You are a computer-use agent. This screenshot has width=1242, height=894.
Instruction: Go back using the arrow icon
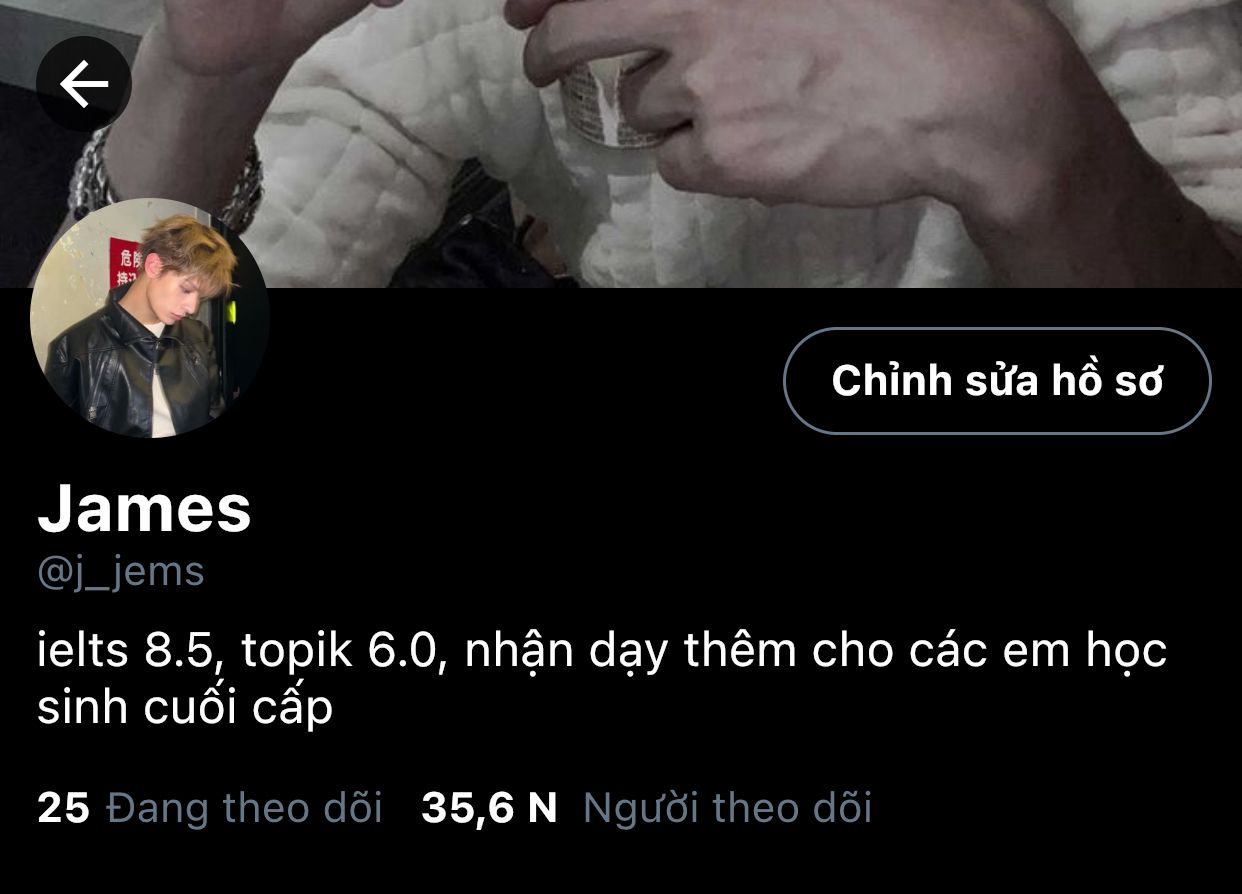(84, 84)
